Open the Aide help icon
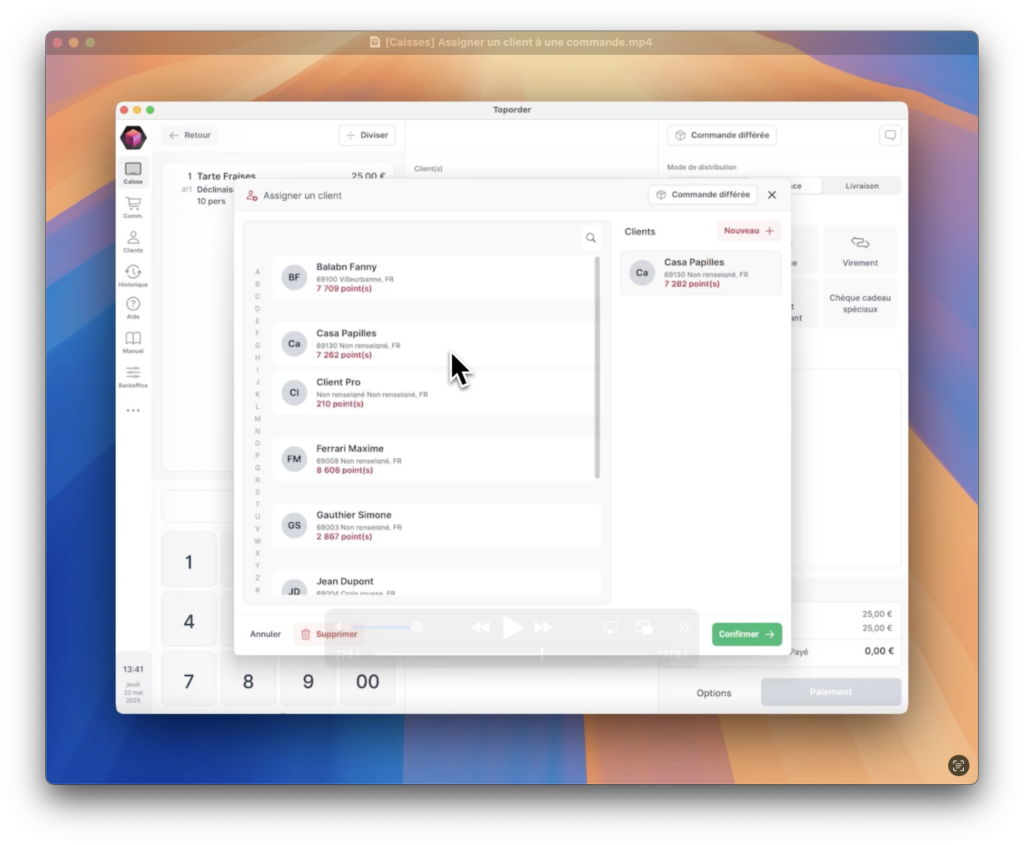The width and height of the screenshot is (1024, 845). (x=133, y=307)
